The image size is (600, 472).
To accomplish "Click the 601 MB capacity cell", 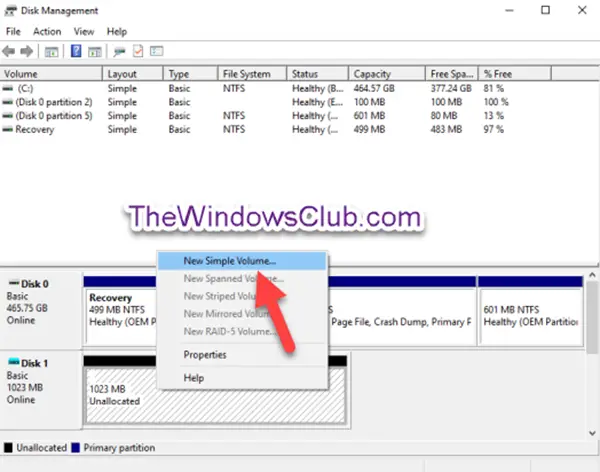I will coord(369,116).
